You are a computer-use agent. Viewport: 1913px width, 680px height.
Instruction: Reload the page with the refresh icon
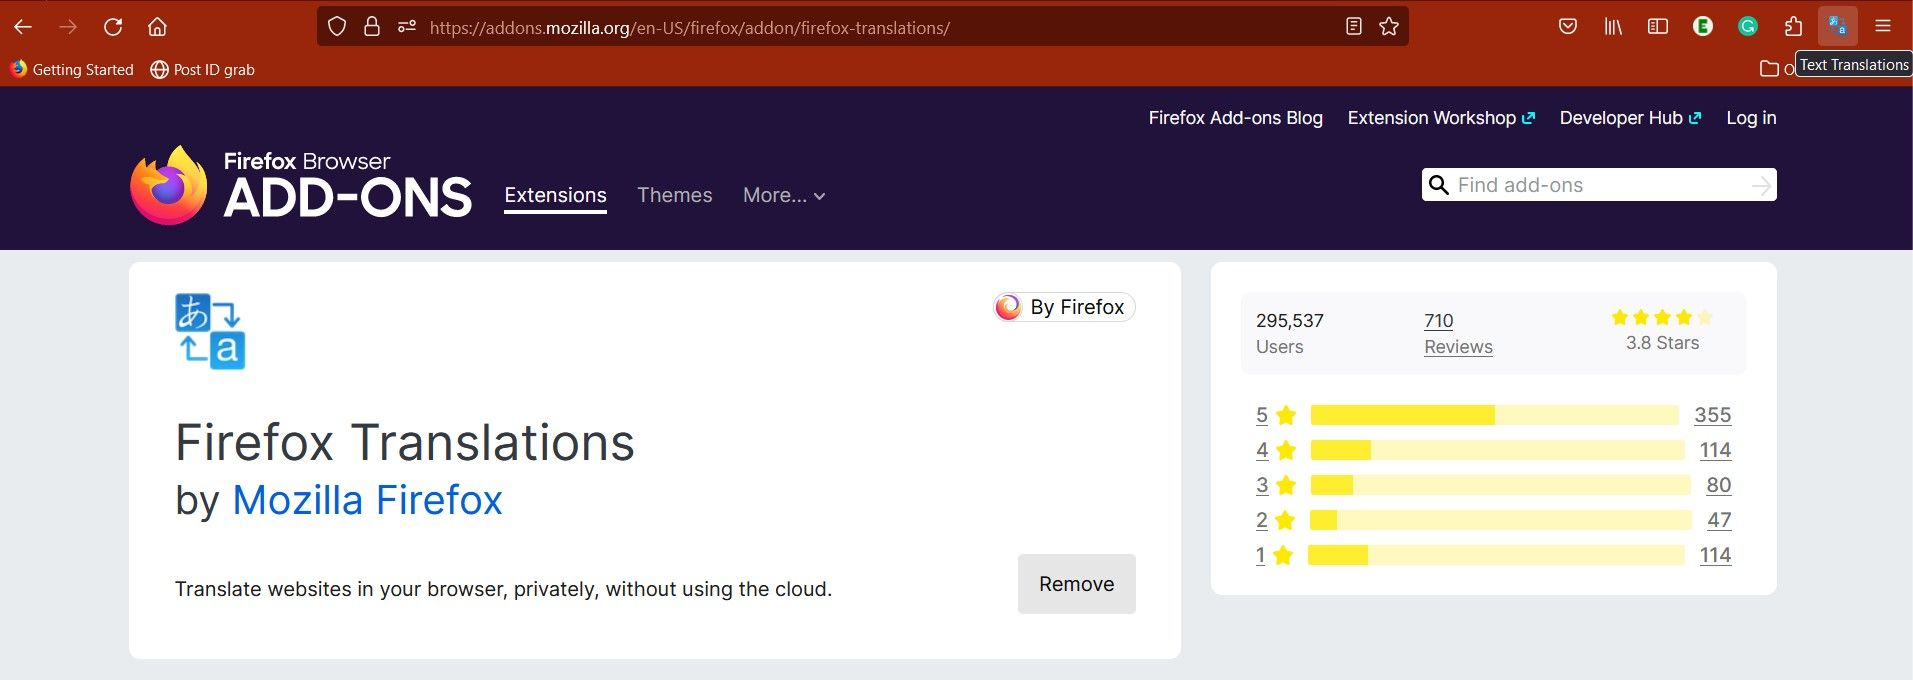(113, 27)
